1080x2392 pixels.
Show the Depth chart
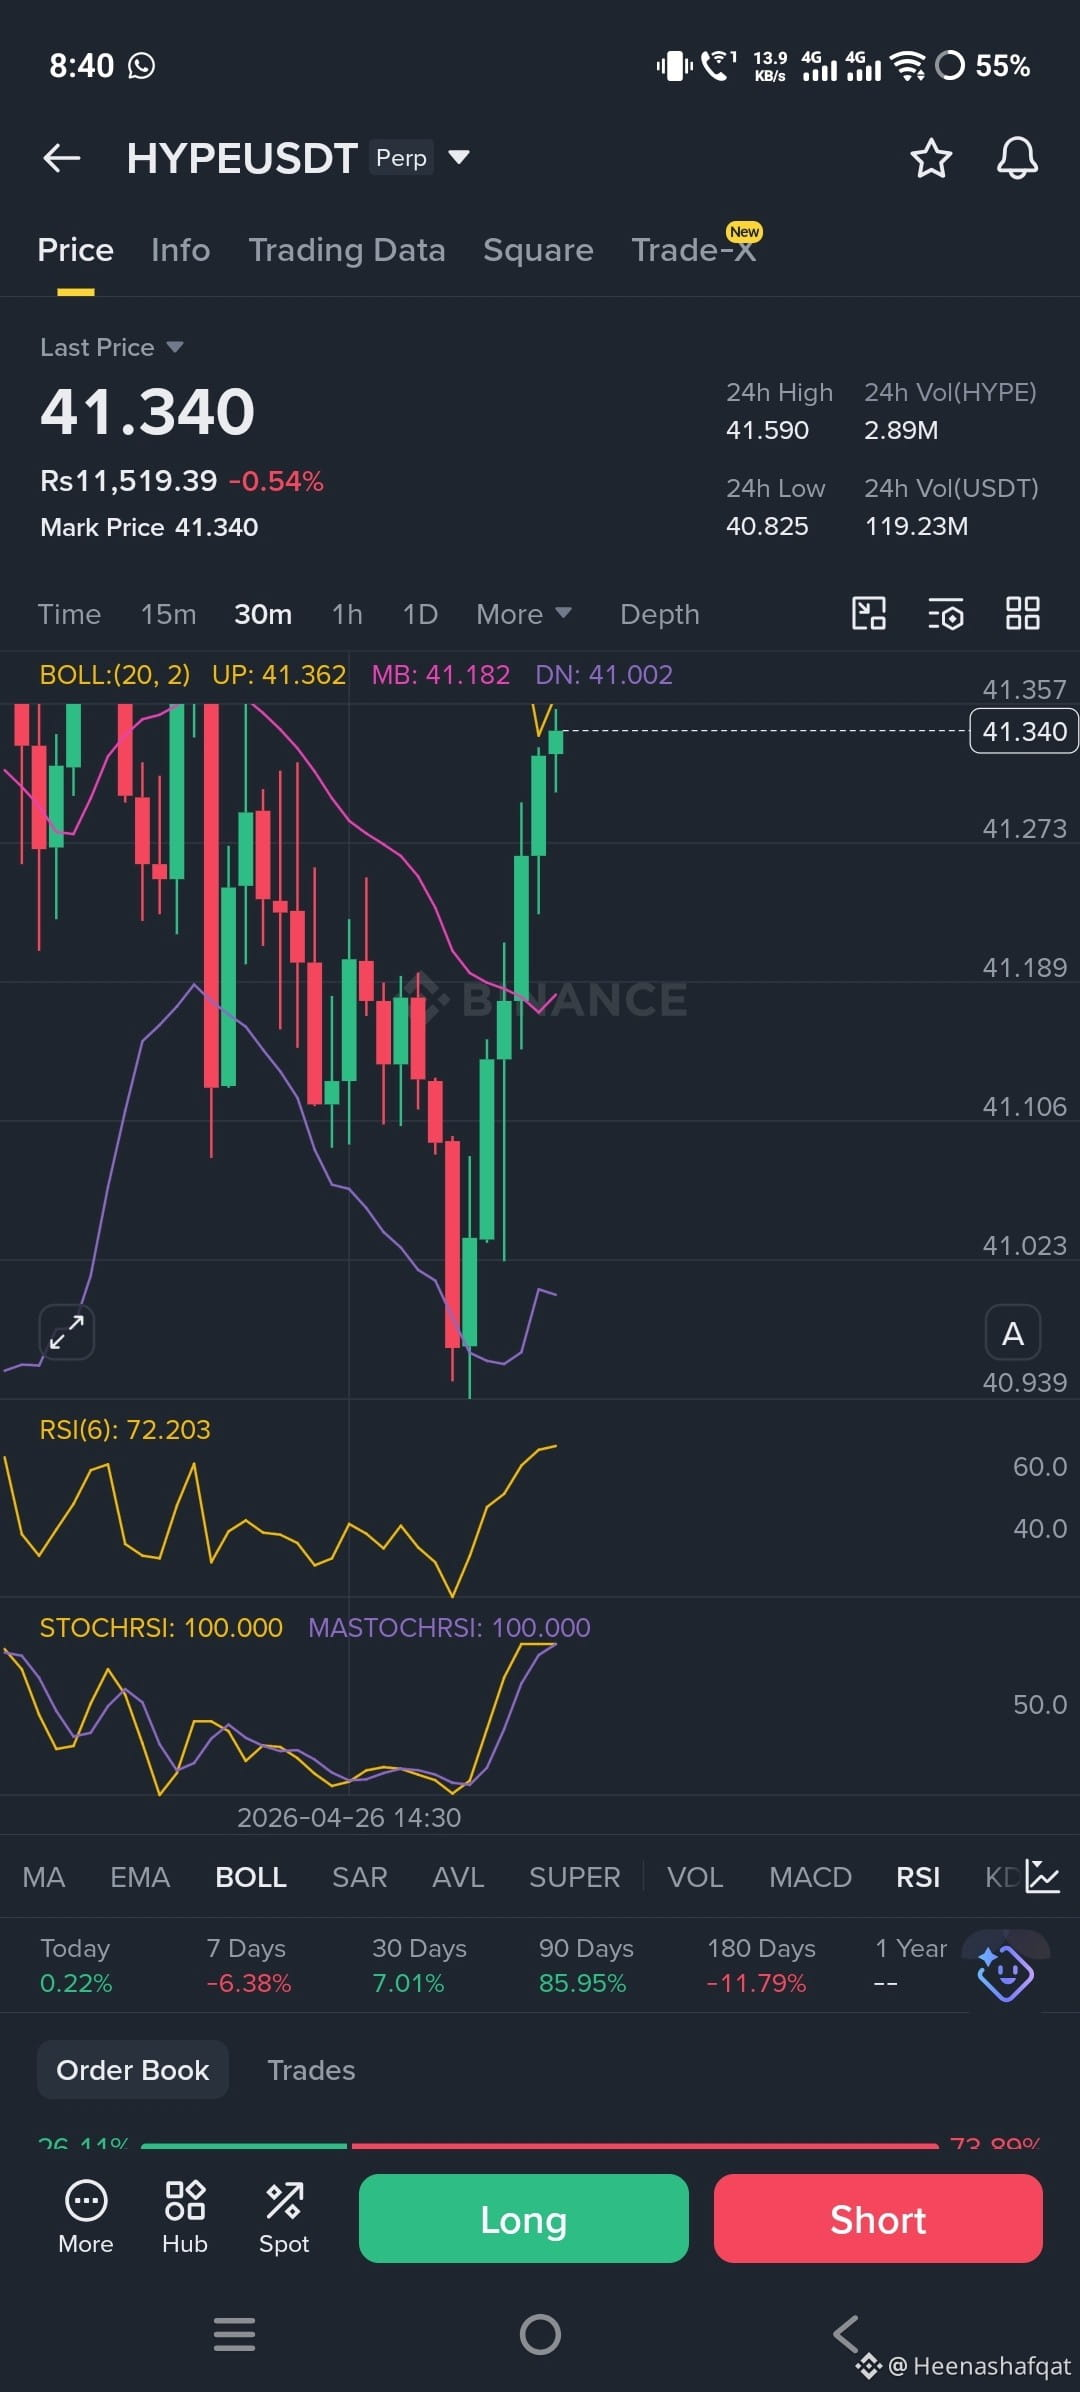click(x=659, y=614)
